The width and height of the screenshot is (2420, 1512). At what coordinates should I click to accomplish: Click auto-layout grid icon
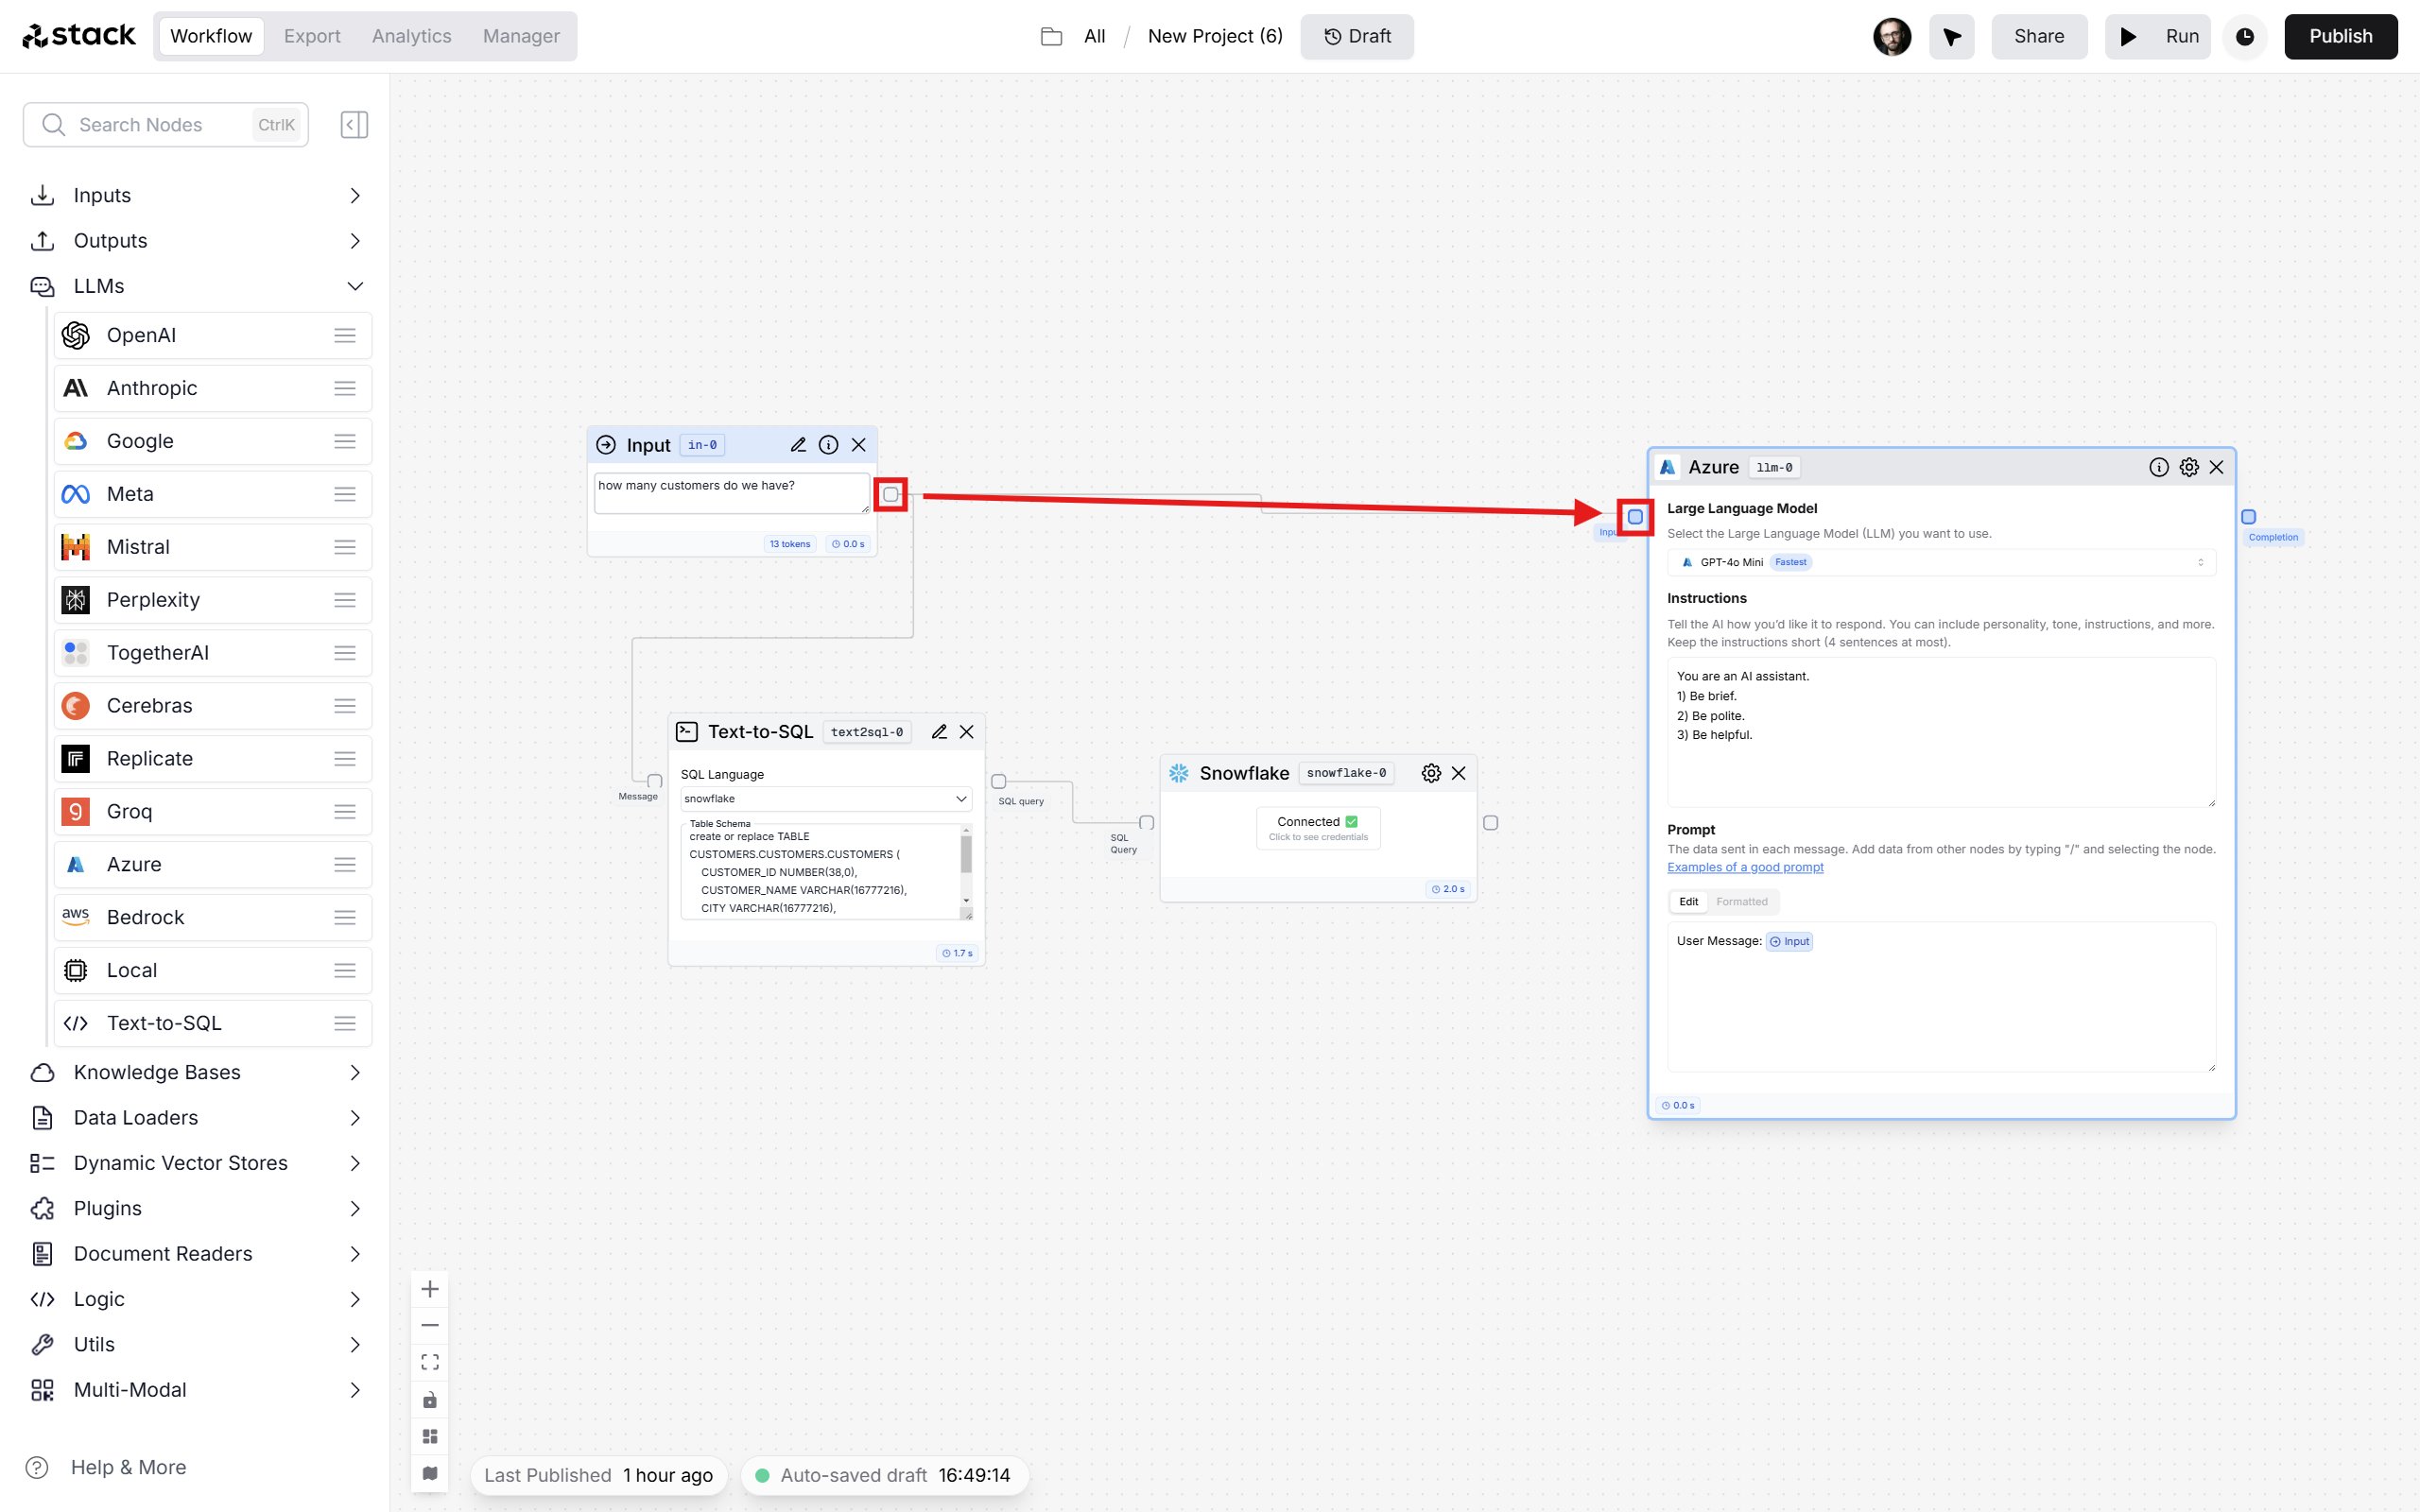[x=430, y=1436]
